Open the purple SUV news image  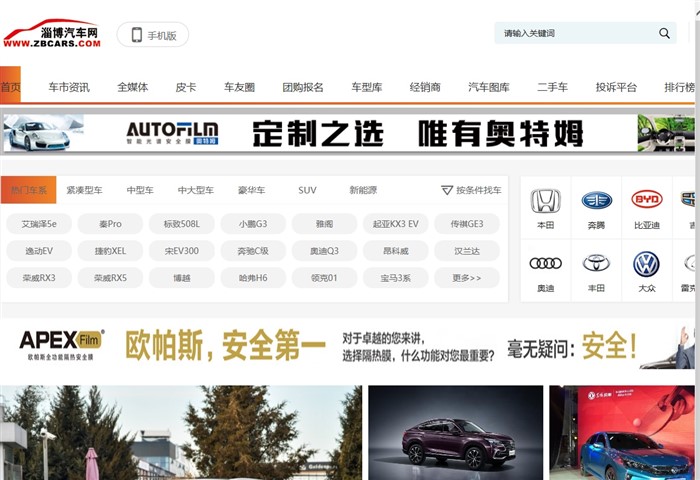pos(456,433)
